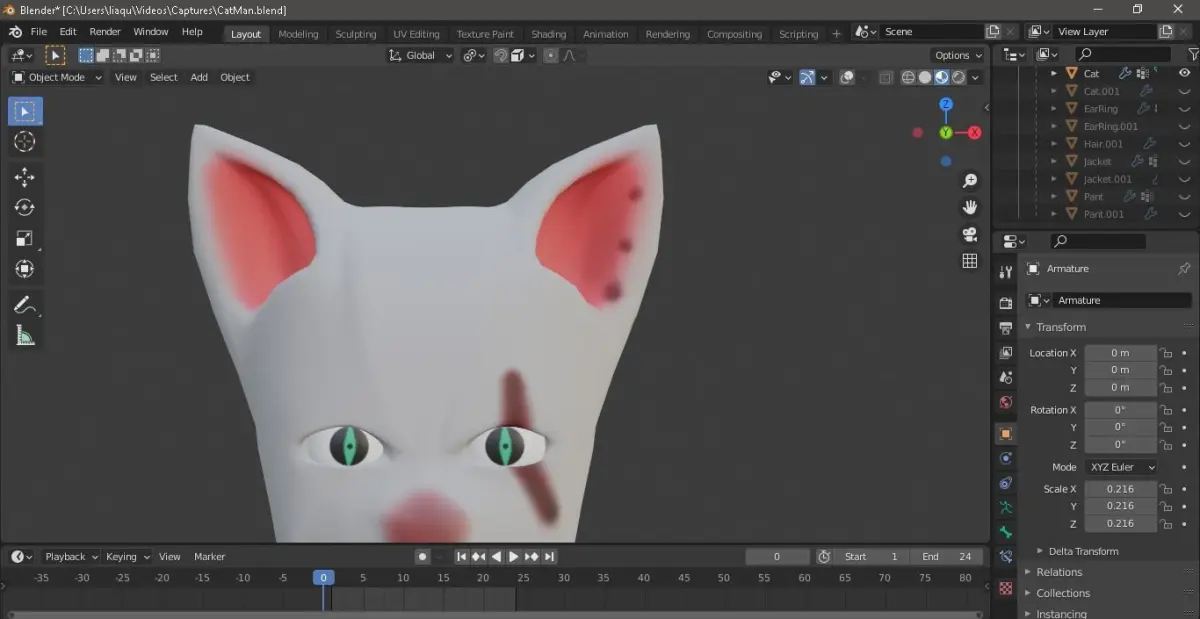This screenshot has height=619, width=1200.
Task: Toggle lock for Scale X
Action: (1165, 489)
